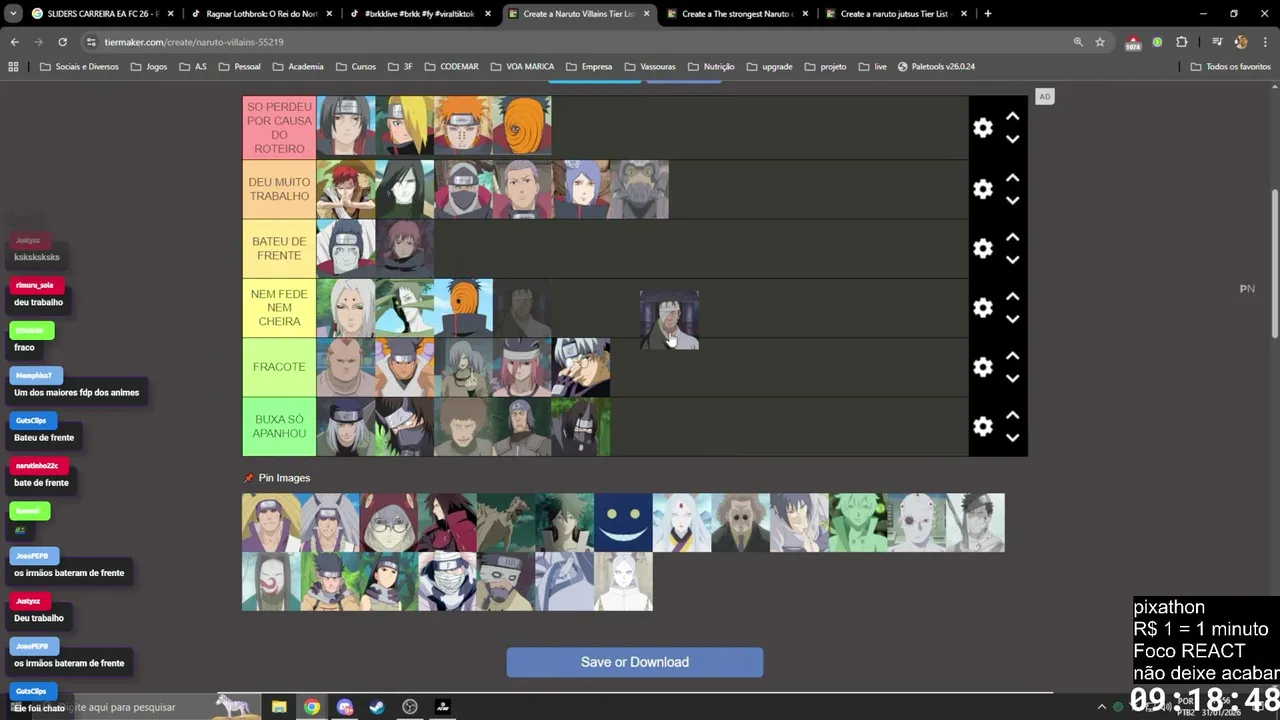Click FRACOTE tier label
Viewport: 1280px width, 720px height.
(279, 367)
